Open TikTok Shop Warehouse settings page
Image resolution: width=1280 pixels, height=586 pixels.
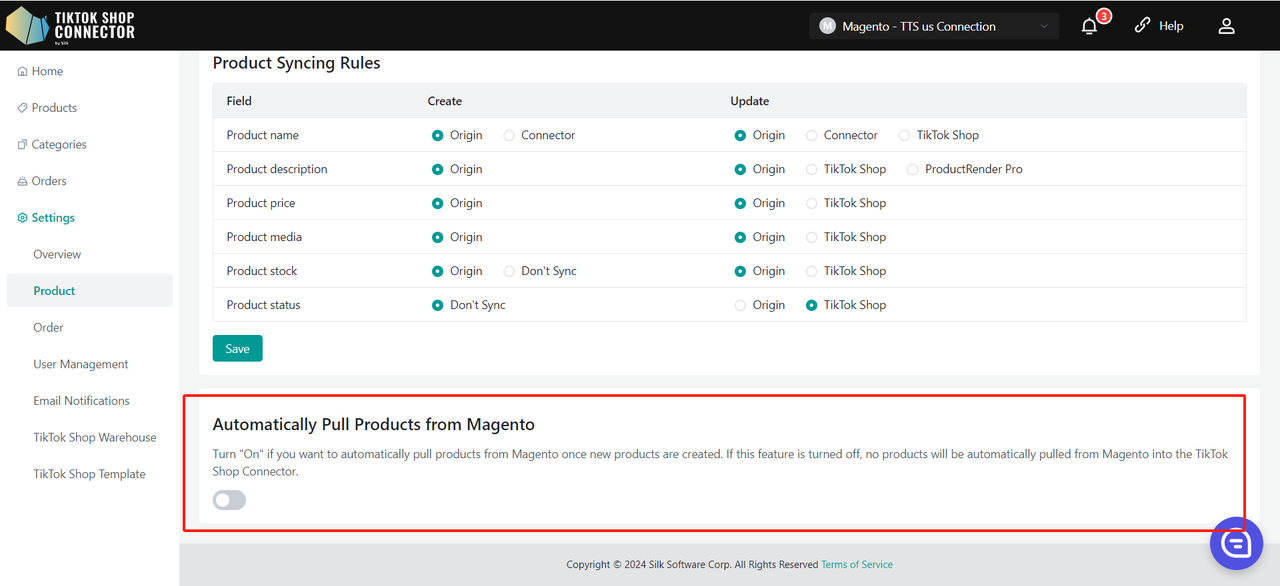click(94, 437)
